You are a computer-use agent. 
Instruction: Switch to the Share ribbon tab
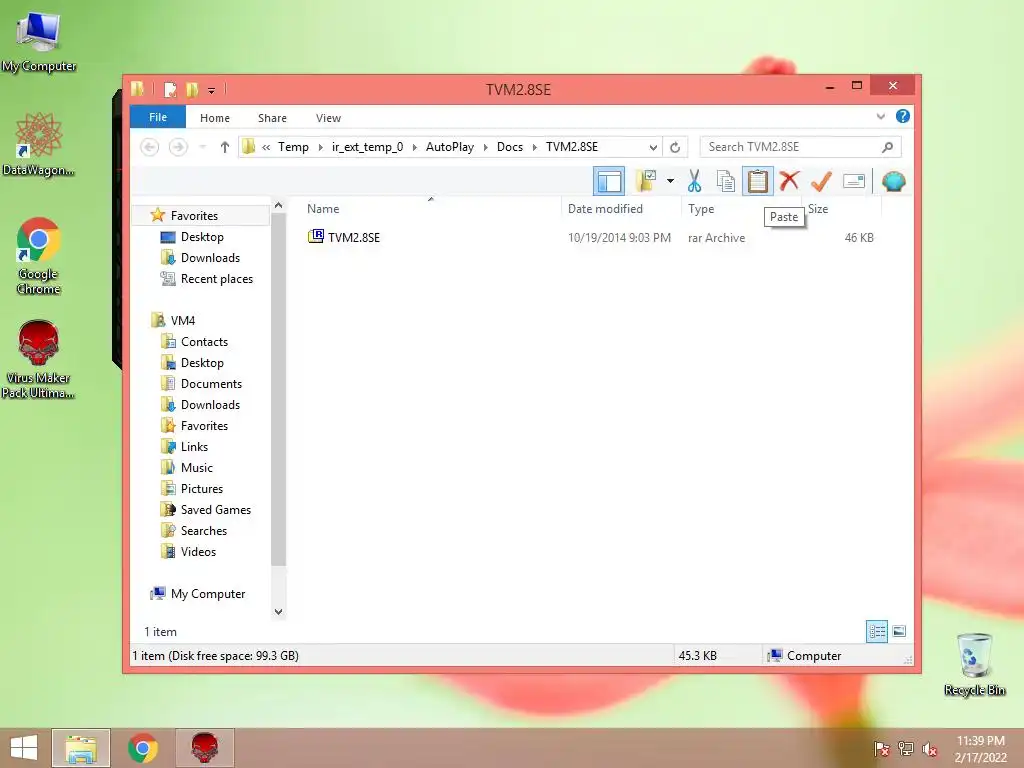272,118
